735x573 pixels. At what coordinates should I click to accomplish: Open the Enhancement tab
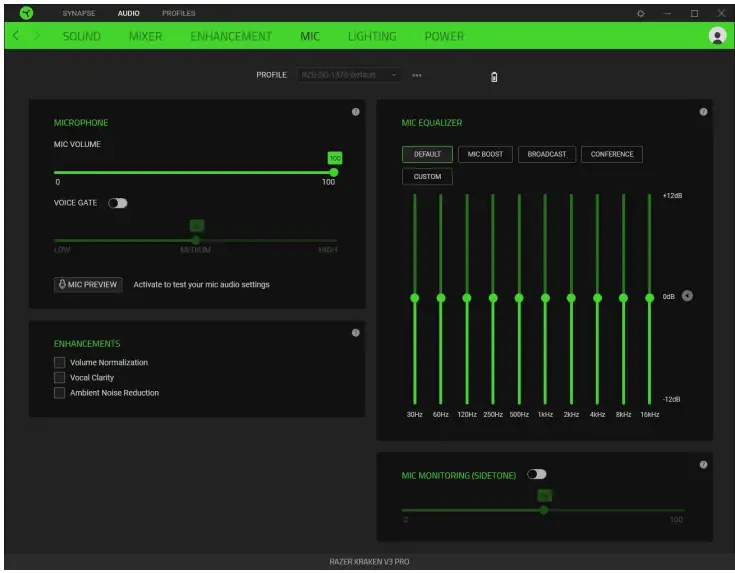[x=231, y=36]
